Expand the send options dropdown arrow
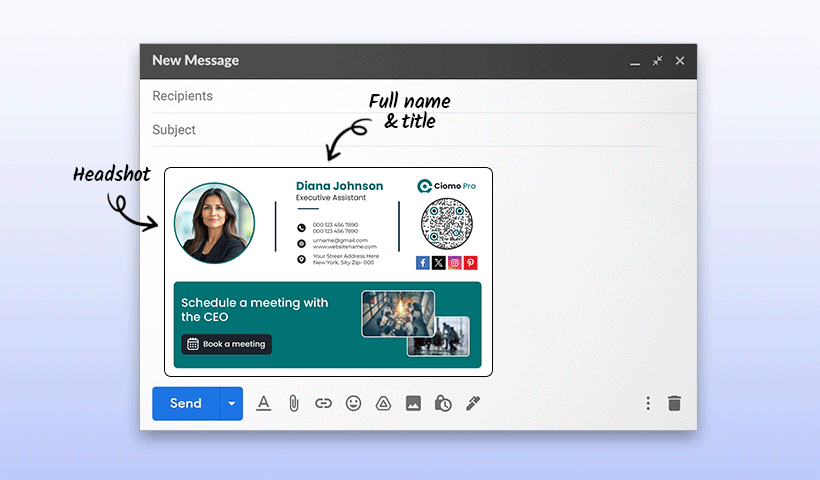 [231, 403]
